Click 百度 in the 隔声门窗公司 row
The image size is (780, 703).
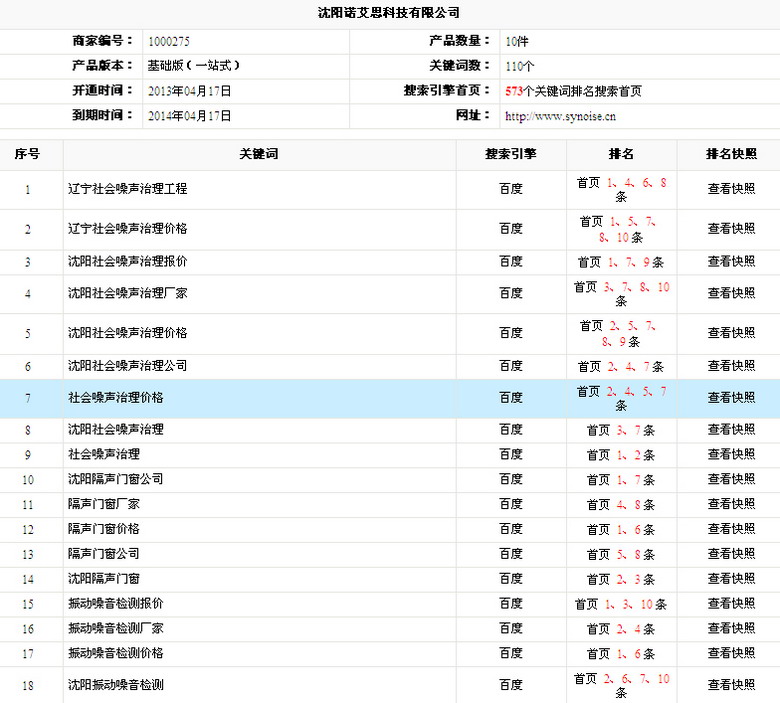click(x=511, y=554)
